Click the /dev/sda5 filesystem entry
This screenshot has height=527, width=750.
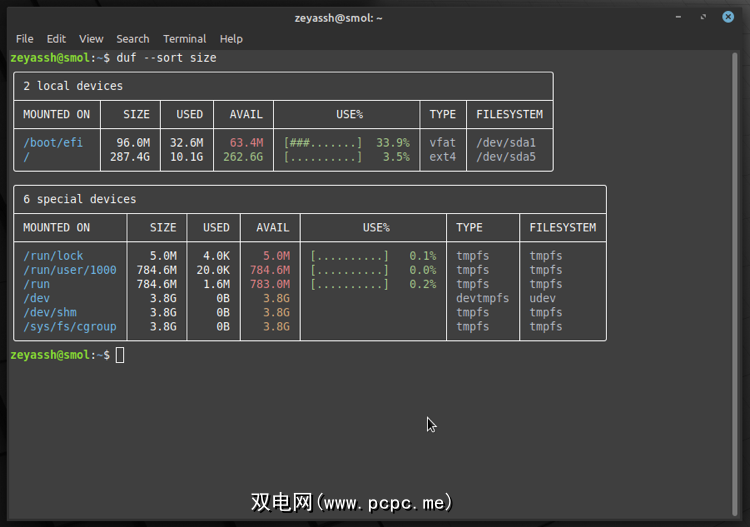tap(506, 157)
